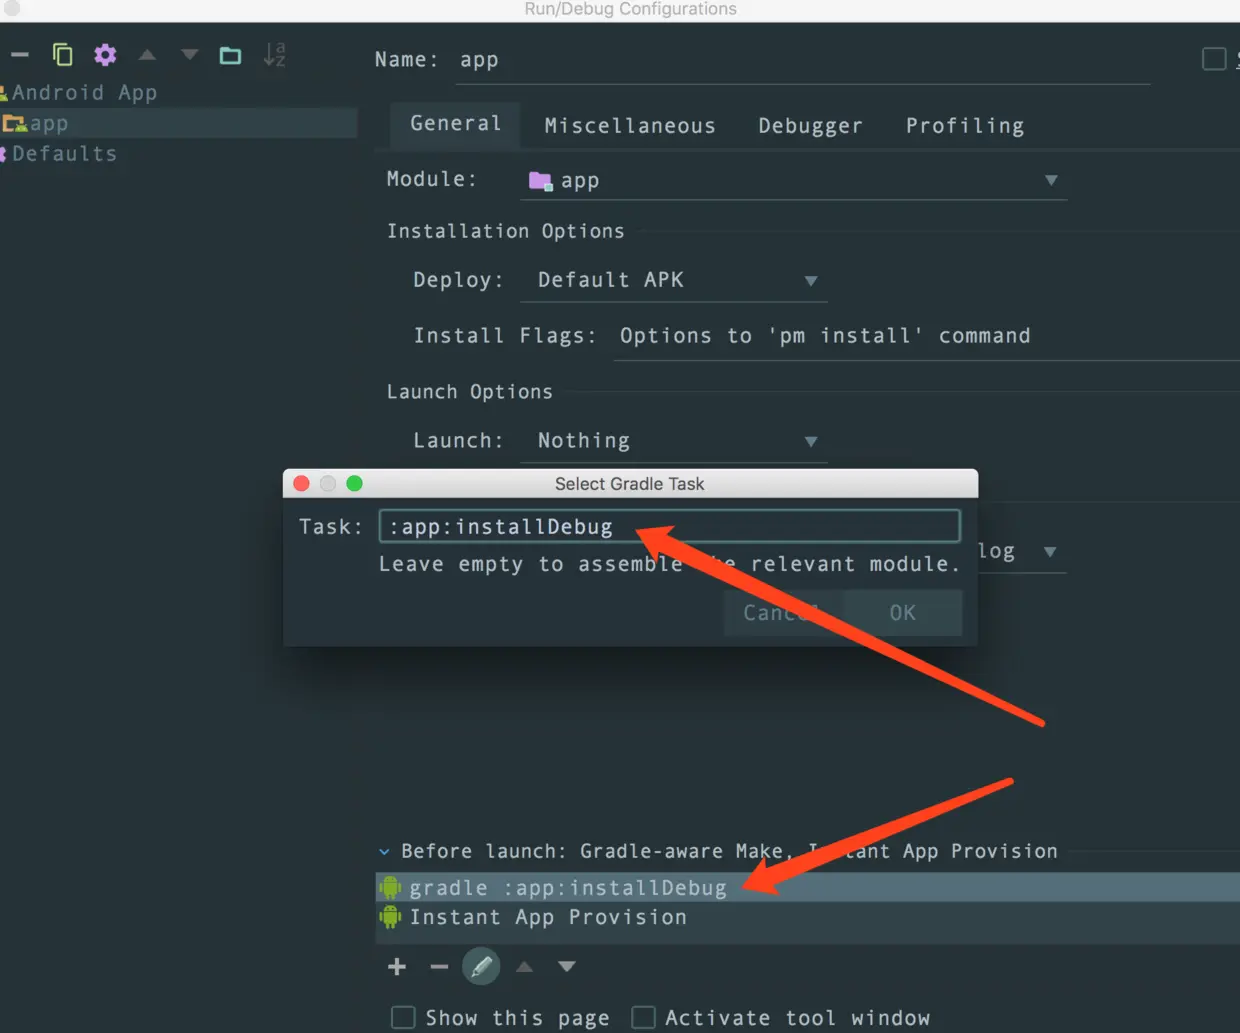1240x1033 pixels.
Task: Move configuration down in the list toolbar
Action: [x=189, y=55]
